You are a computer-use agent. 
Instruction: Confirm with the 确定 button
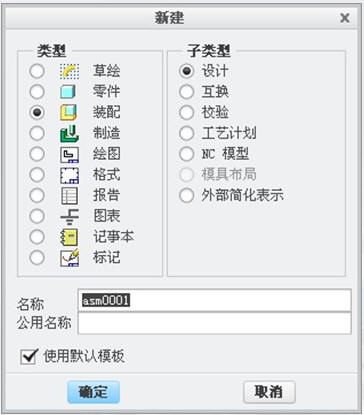tap(93, 392)
